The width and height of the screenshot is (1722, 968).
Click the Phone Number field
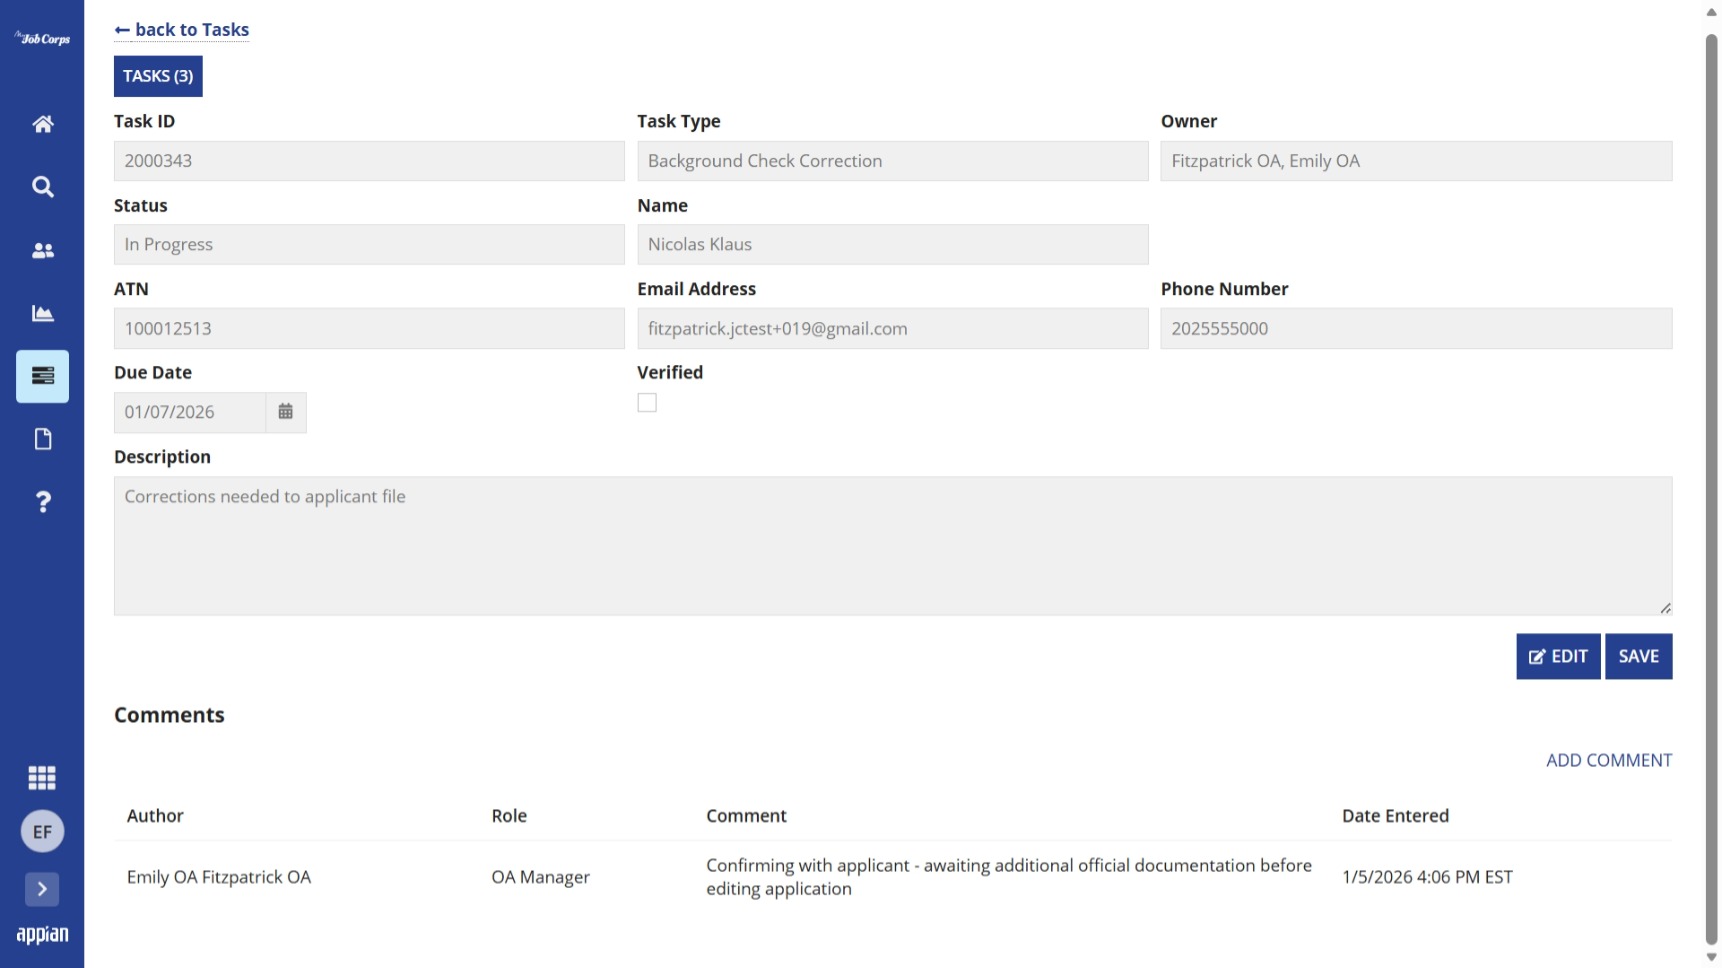tap(1416, 329)
